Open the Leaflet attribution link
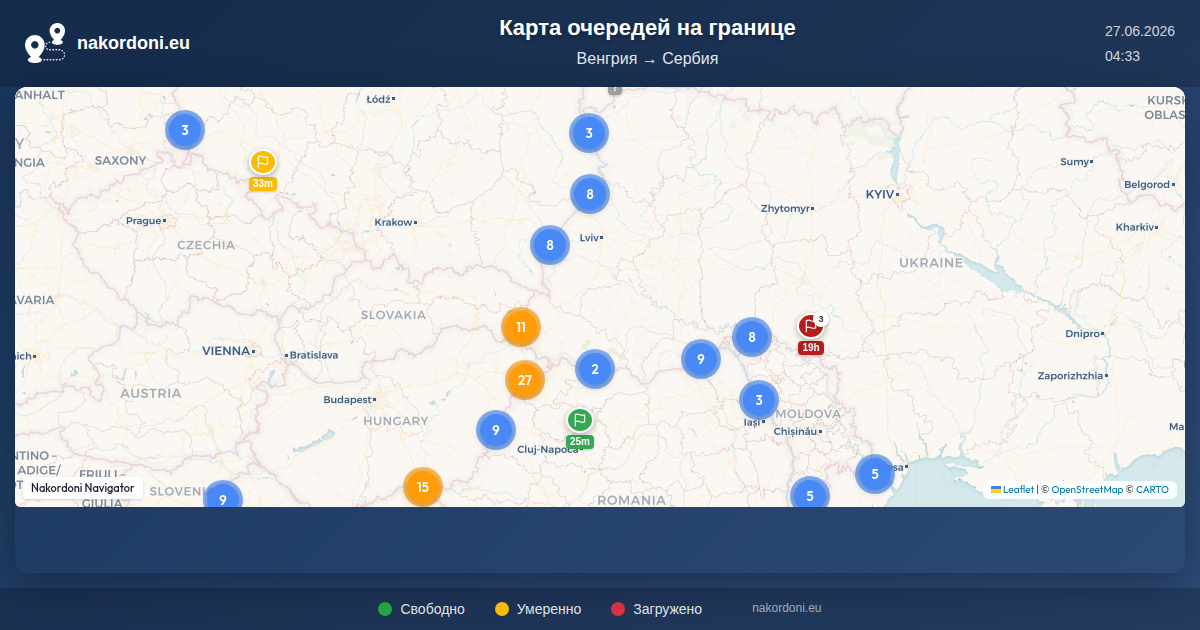Viewport: 1200px width, 630px height. point(1013,490)
